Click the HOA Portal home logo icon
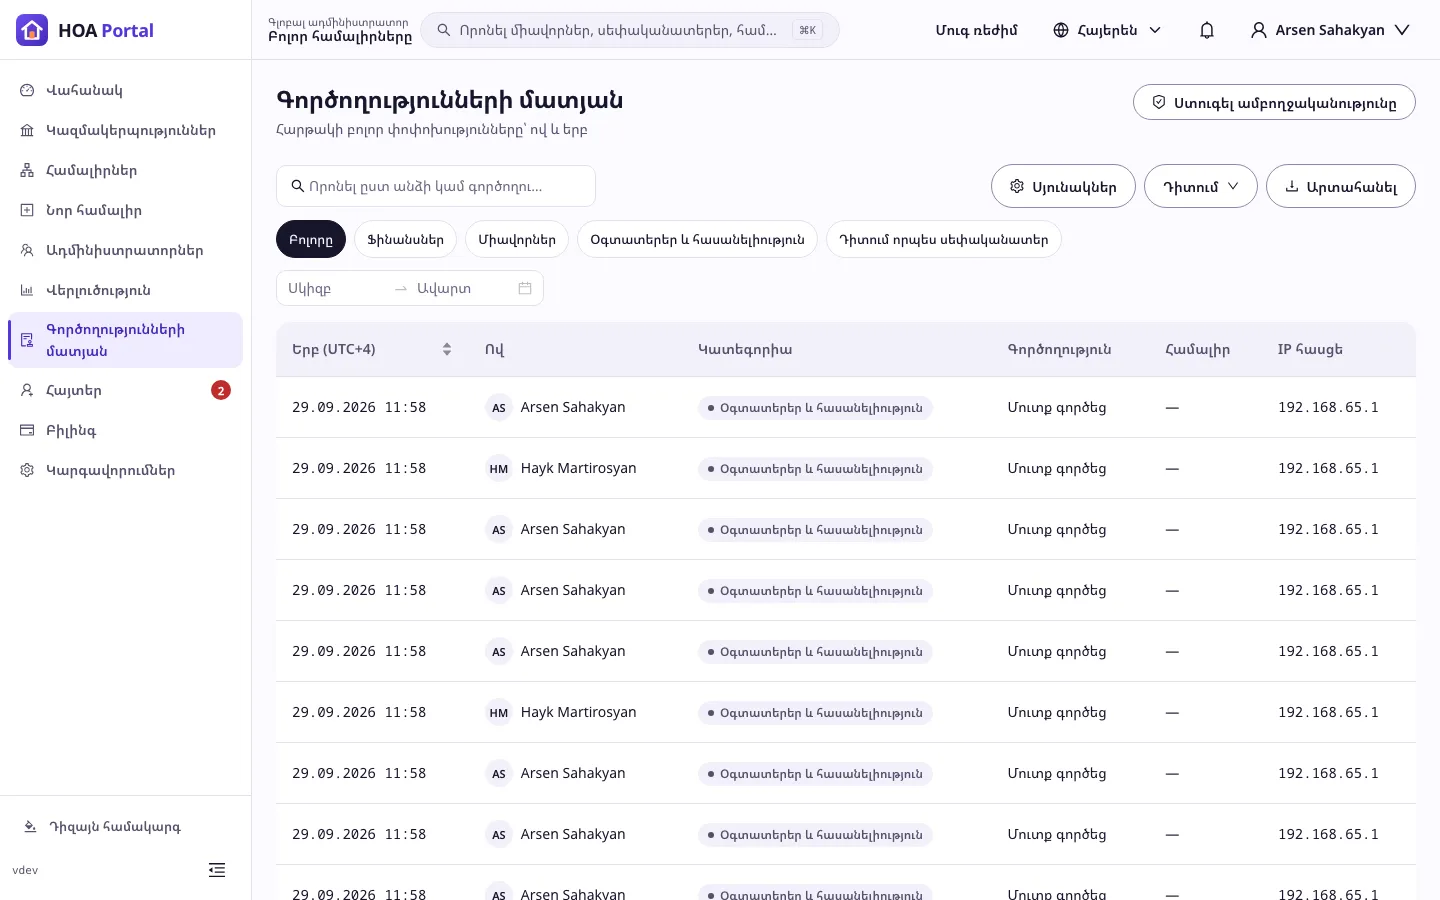 pyautogui.click(x=32, y=30)
